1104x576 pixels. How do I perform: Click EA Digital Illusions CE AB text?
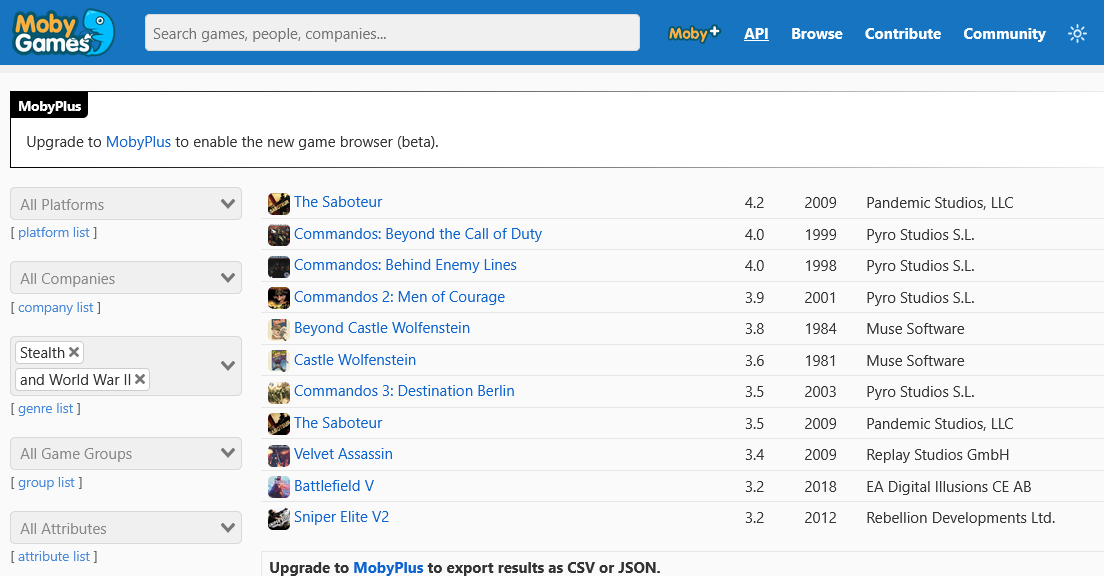(x=948, y=487)
